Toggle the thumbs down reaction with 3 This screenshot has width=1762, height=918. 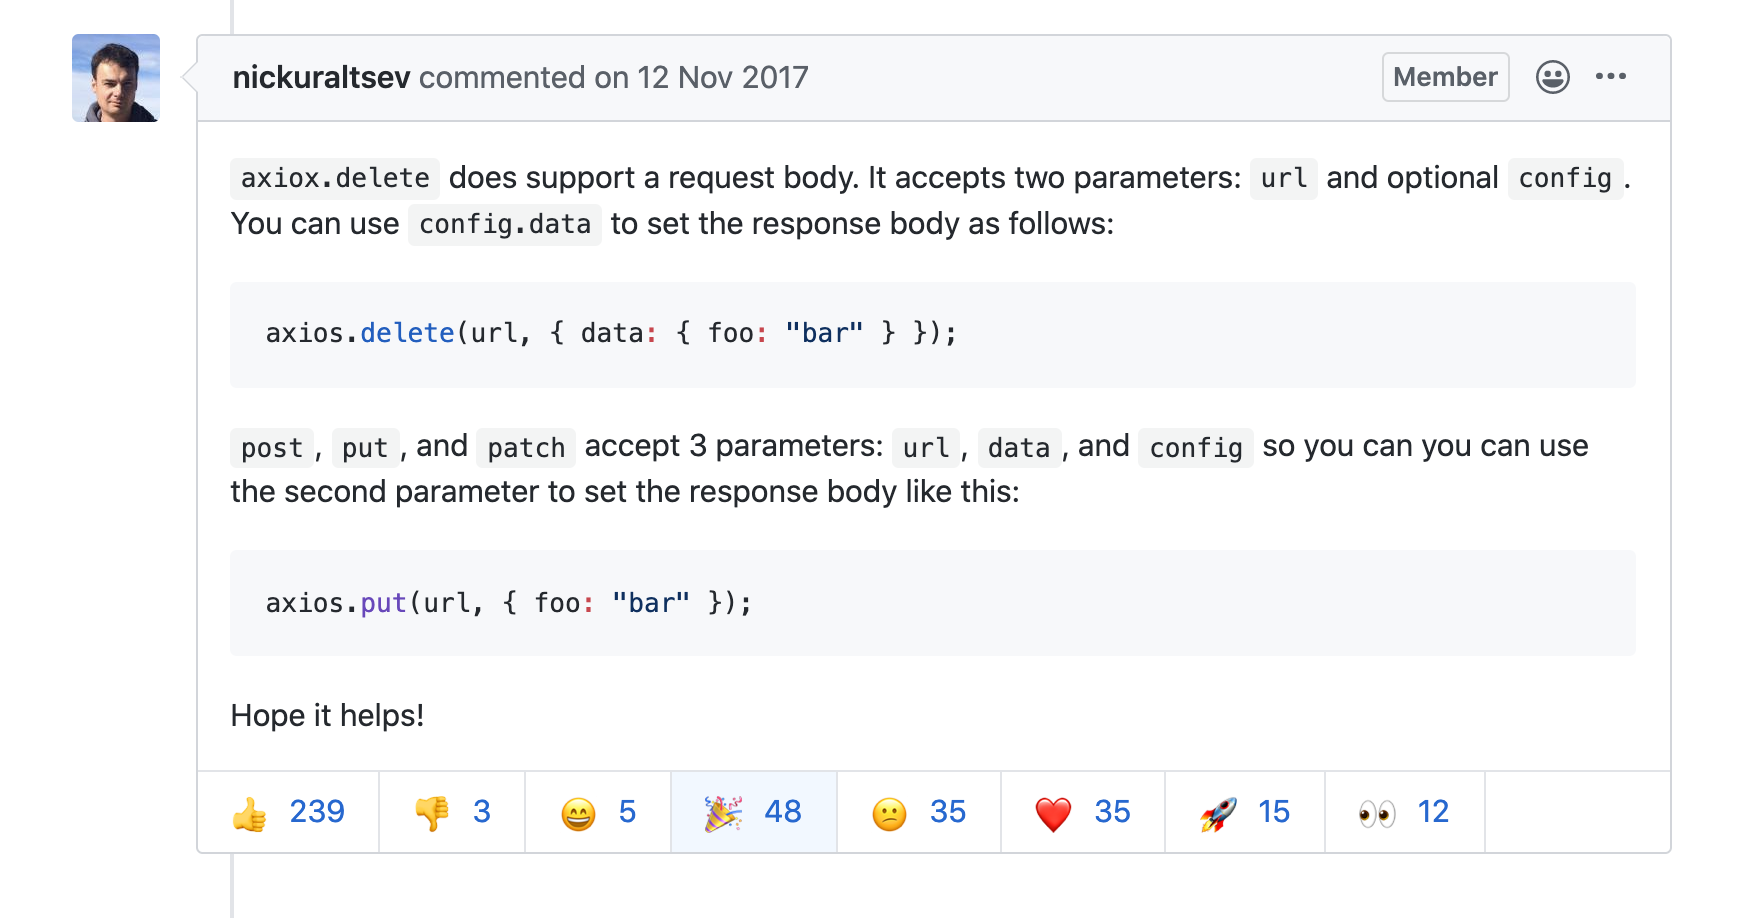[x=452, y=812]
